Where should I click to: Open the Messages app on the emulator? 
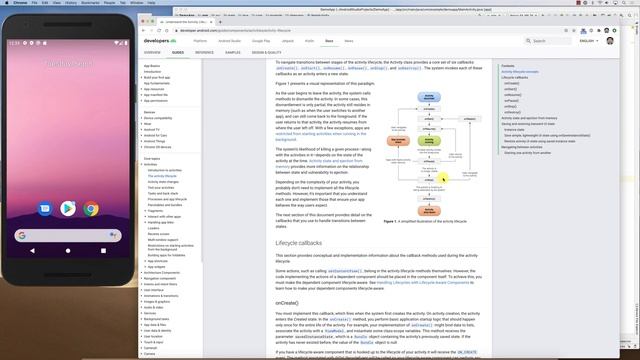[45, 209]
